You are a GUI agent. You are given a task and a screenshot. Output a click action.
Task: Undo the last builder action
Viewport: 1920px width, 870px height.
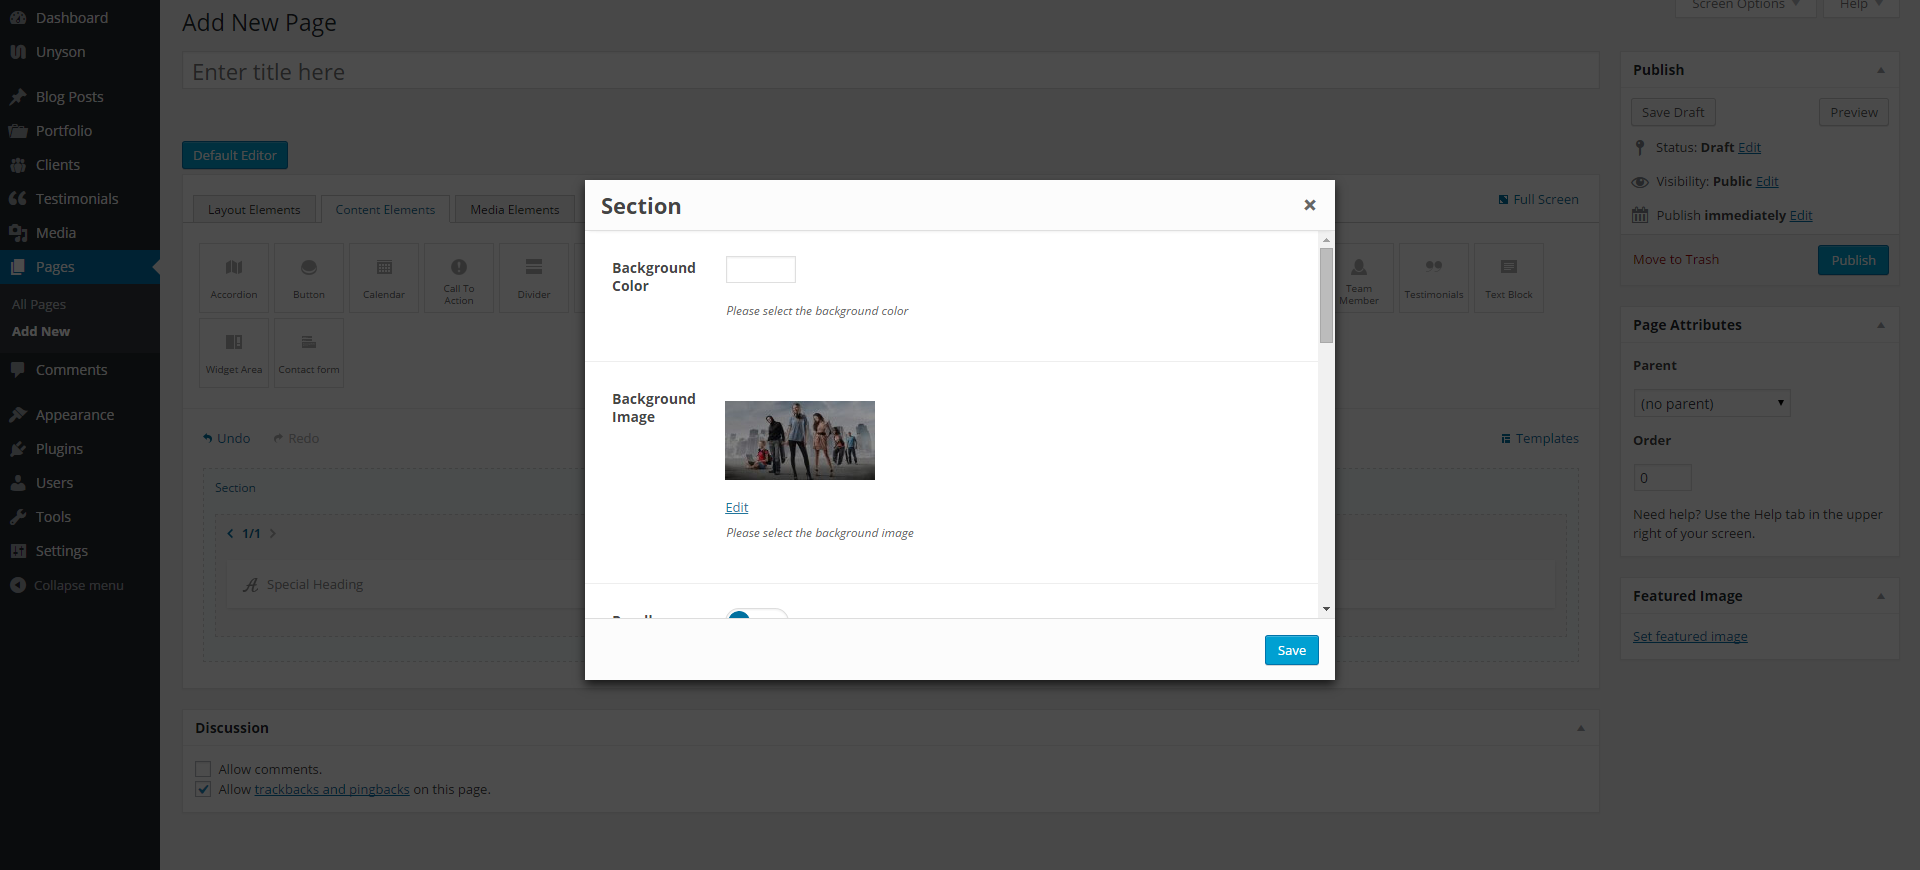point(227,438)
